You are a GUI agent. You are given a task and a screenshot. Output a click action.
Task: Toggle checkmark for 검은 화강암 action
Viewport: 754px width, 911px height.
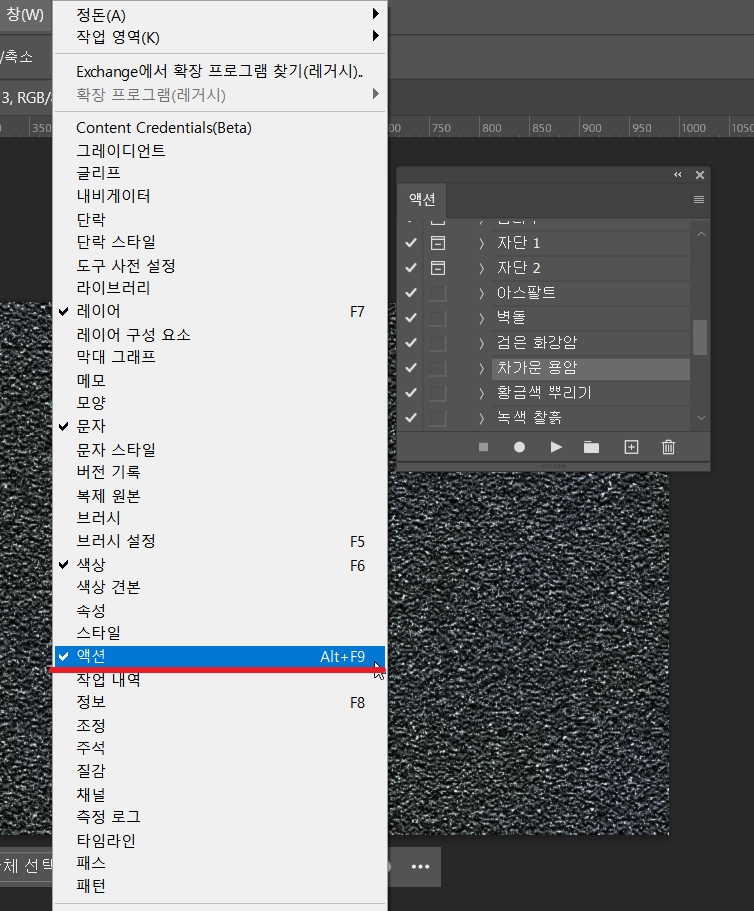click(x=411, y=343)
